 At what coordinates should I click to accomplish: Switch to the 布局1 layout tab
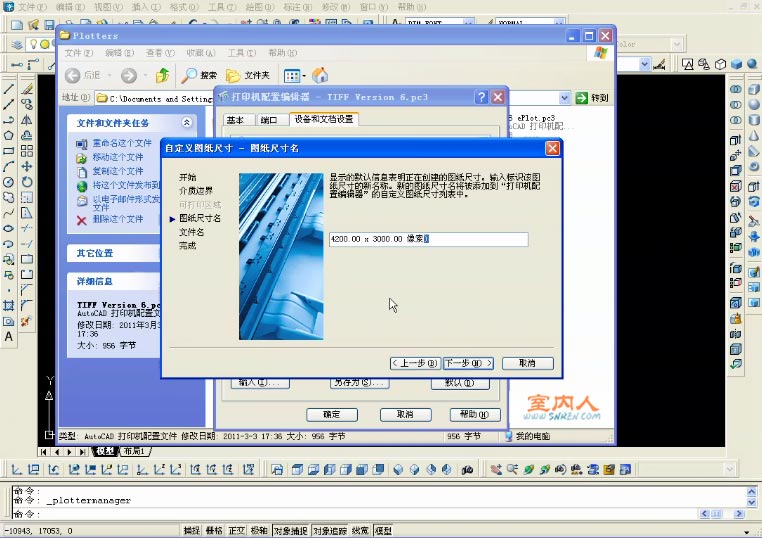pos(134,451)
